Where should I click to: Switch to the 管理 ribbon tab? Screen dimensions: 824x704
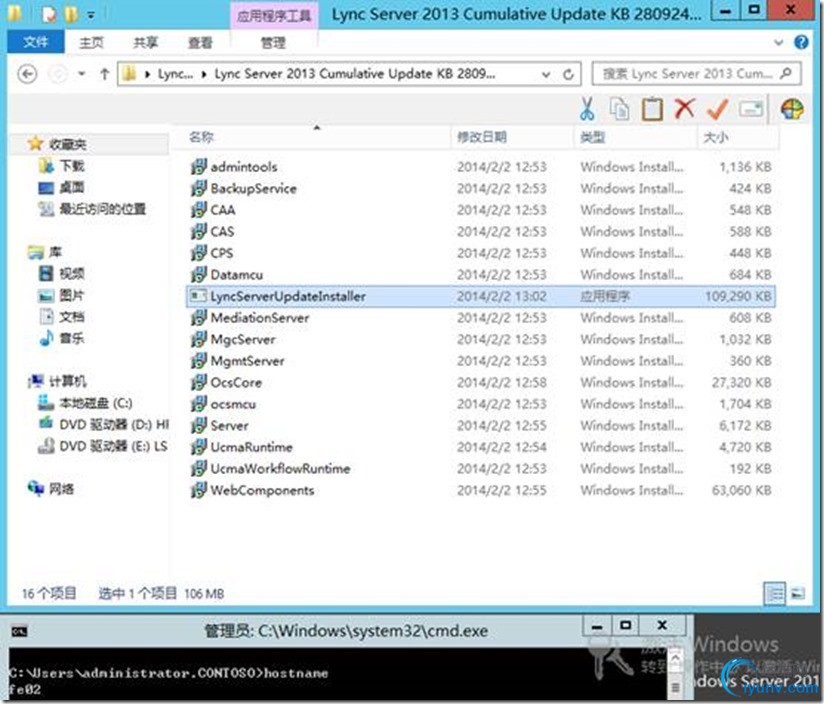[x=273, y=43]
